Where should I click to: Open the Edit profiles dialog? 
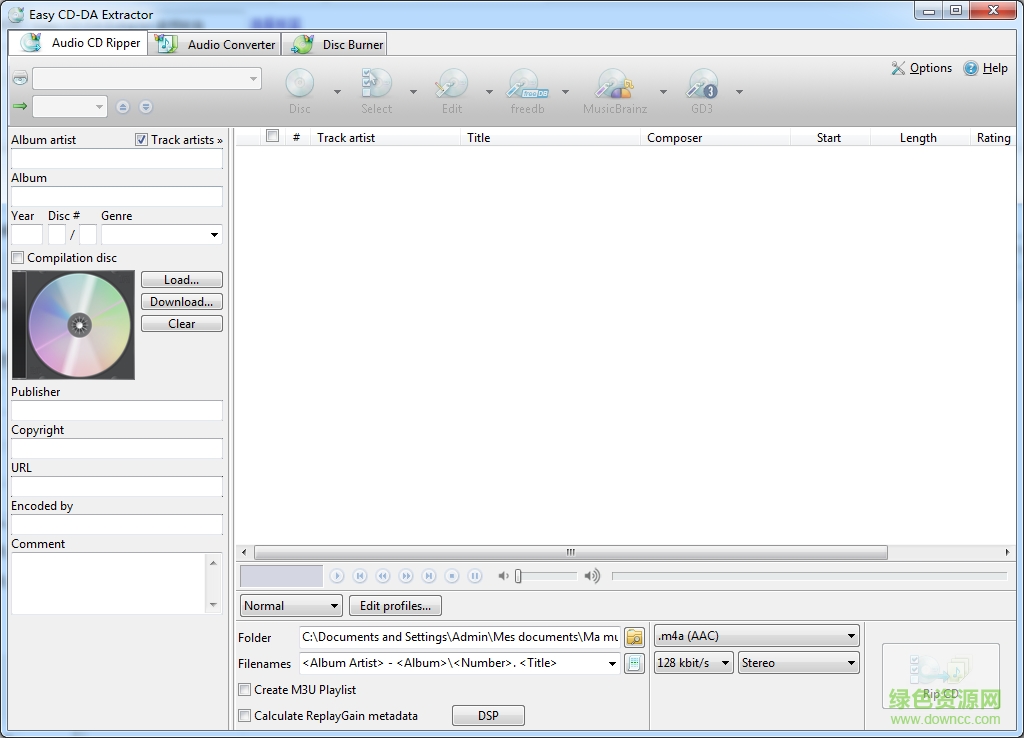[x=395, y=605]
